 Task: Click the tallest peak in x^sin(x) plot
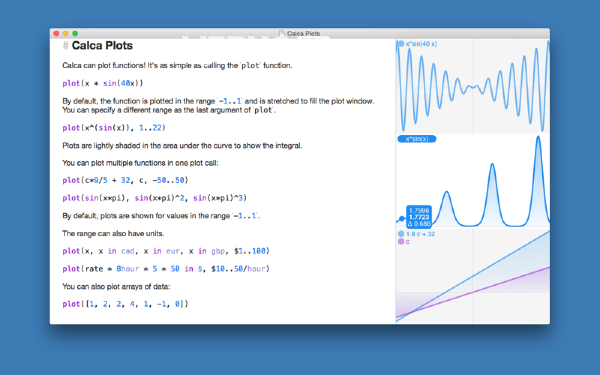(538, 138)
